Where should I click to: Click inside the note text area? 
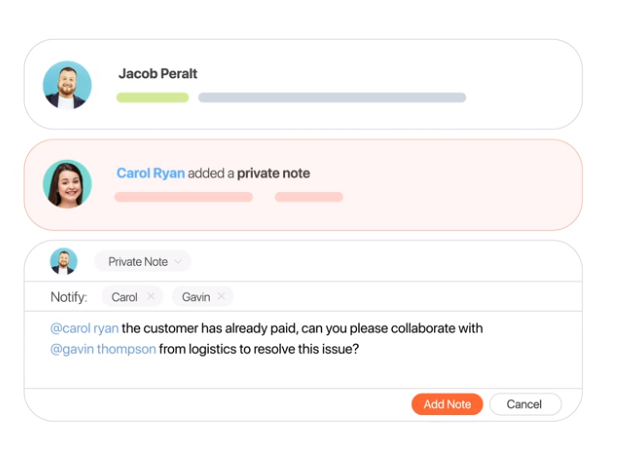[303, 350]
